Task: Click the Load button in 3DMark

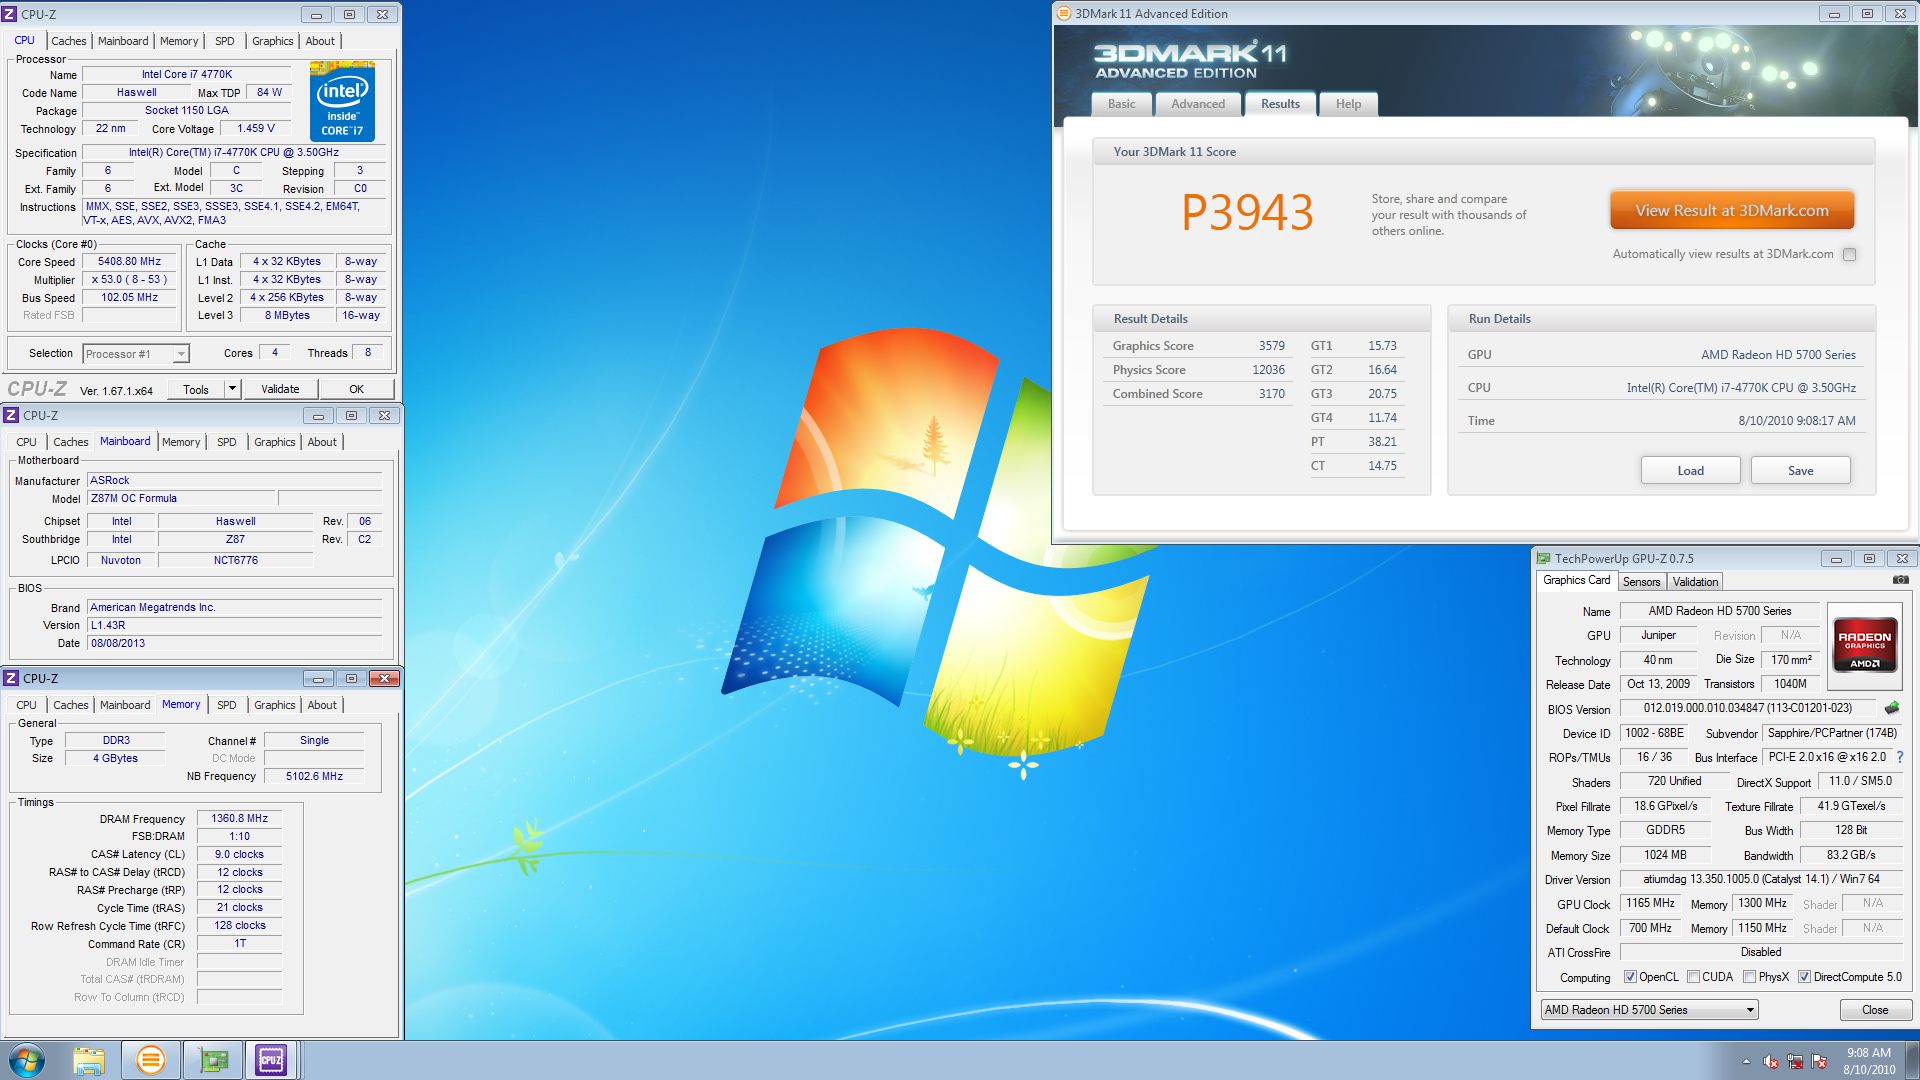Action: tap(1690, 471)
